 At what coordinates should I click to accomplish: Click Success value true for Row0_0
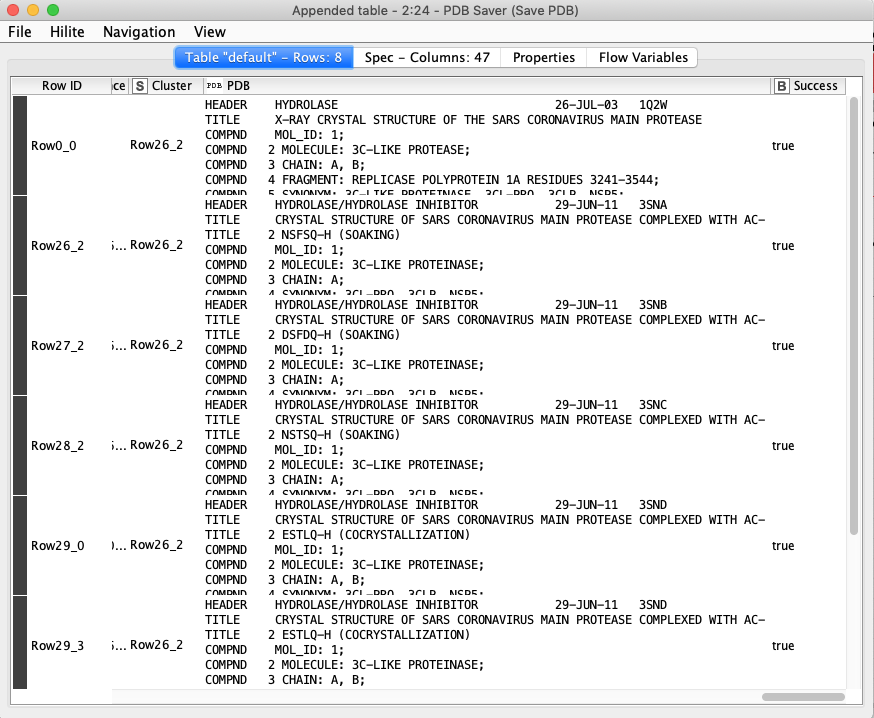[x=783, y=145]
